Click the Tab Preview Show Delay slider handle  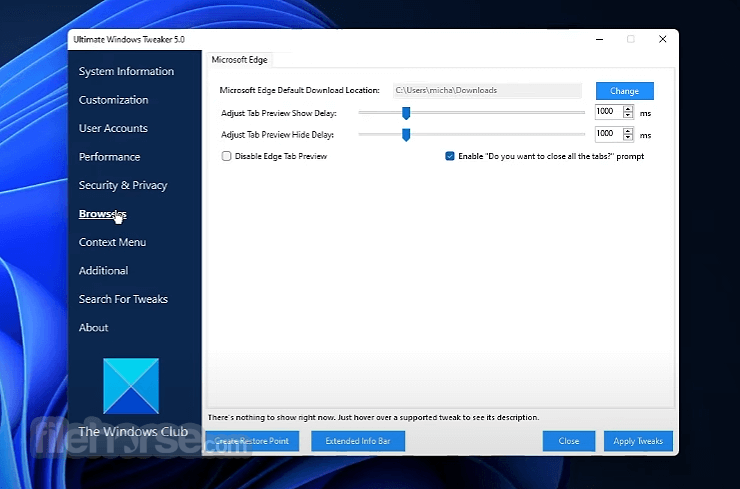pyautogui.click(x=406, y=113)
